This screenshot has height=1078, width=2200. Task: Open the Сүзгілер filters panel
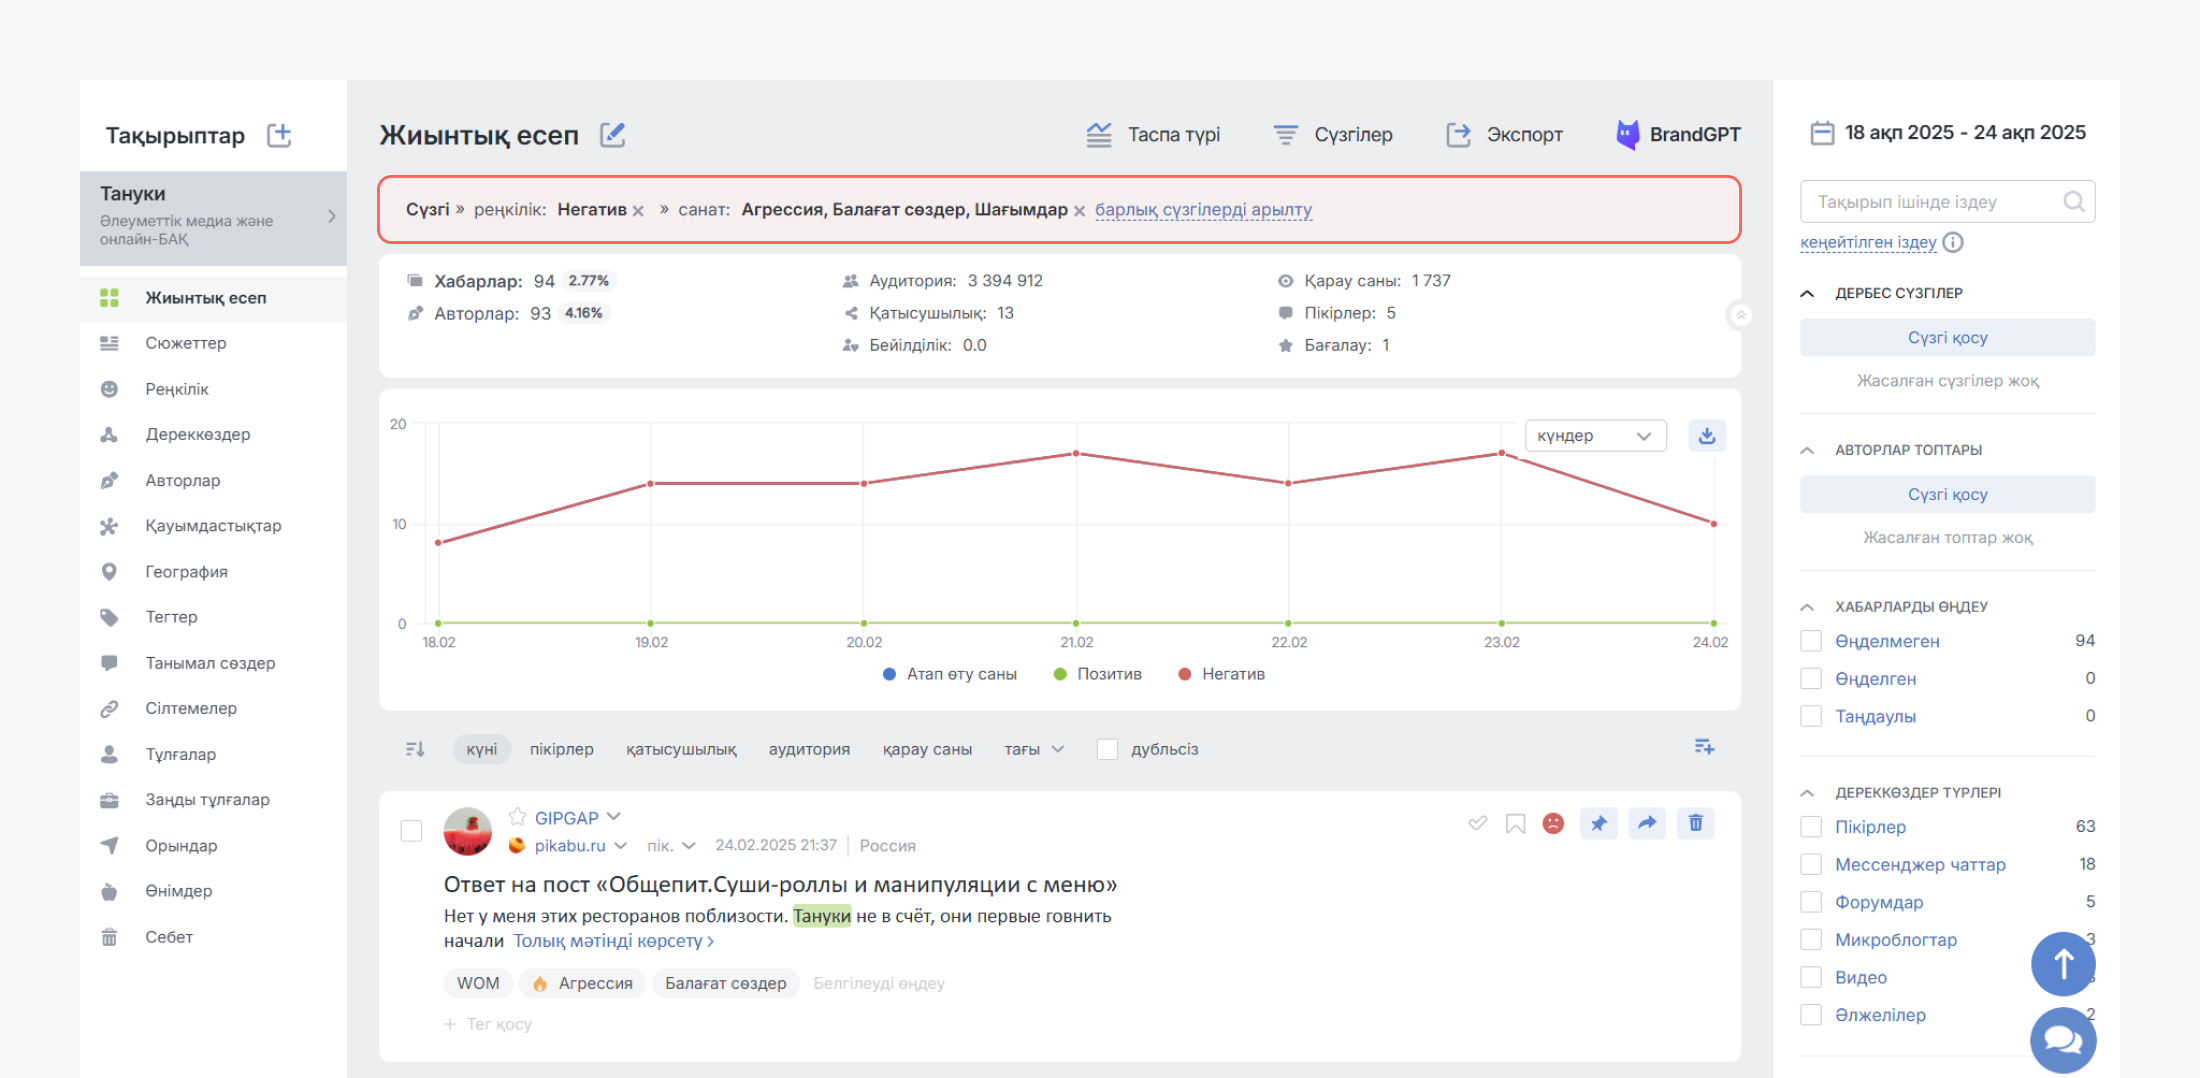pos(1333,135)
